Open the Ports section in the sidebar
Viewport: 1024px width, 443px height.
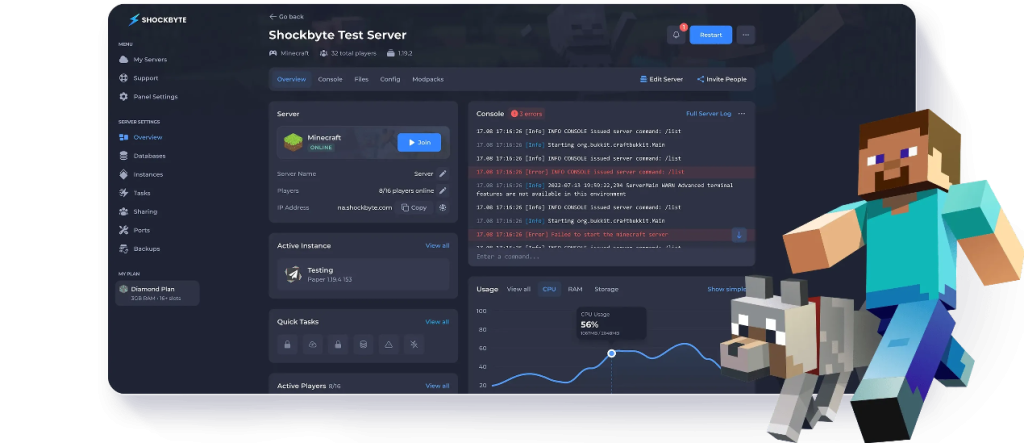point(134,230)
